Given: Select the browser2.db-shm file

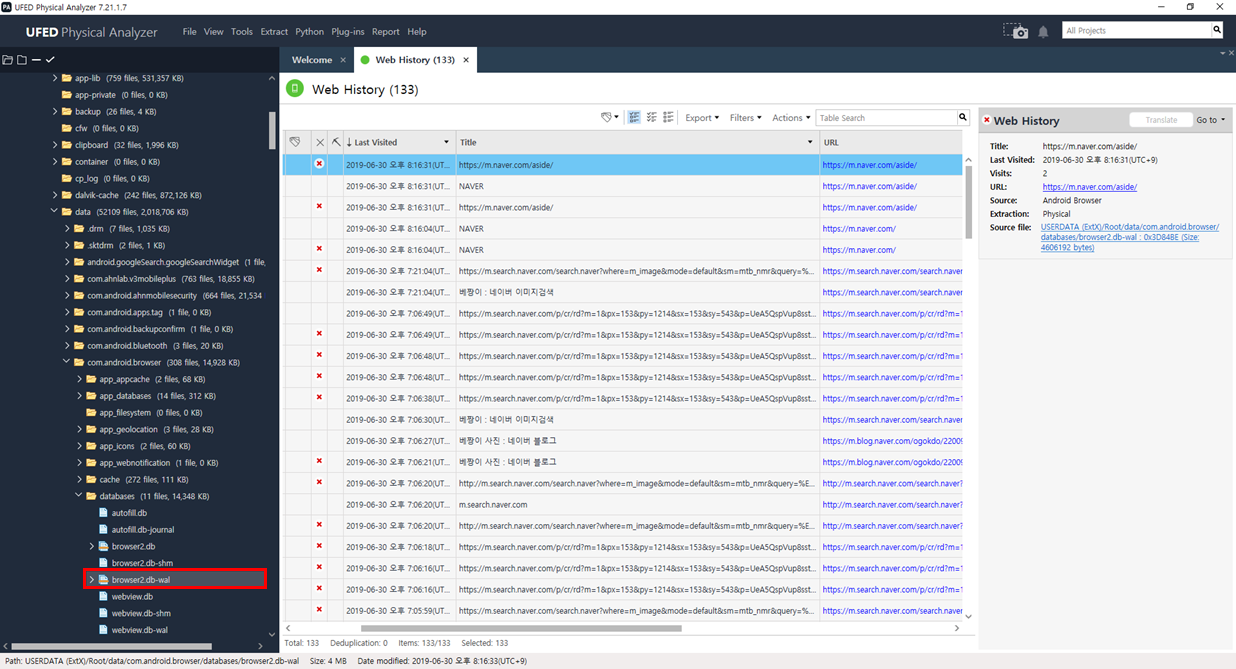Looking at the screenshot, I should (x=142, y=563).
